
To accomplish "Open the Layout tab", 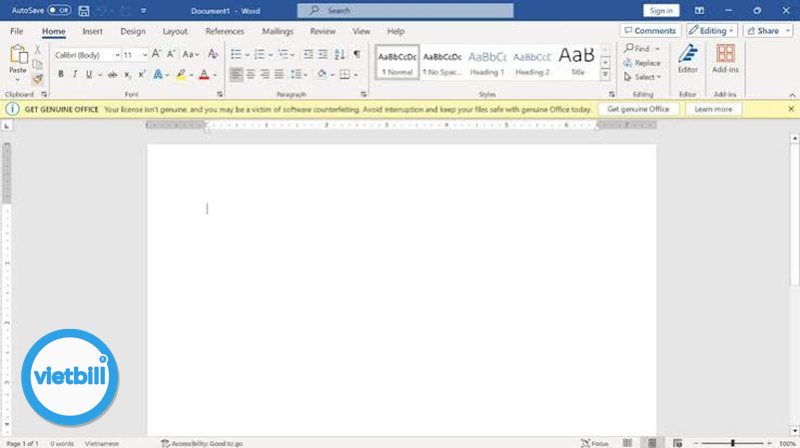I will (175, 31).
